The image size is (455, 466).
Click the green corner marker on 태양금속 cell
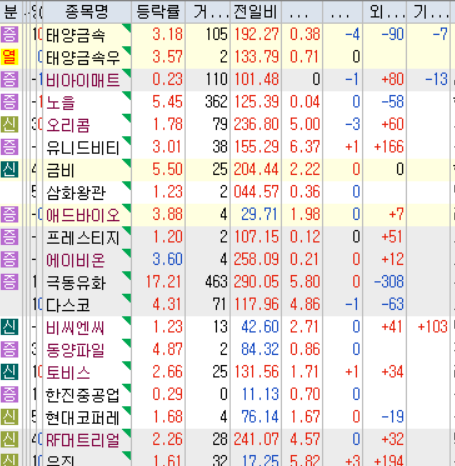127,27
